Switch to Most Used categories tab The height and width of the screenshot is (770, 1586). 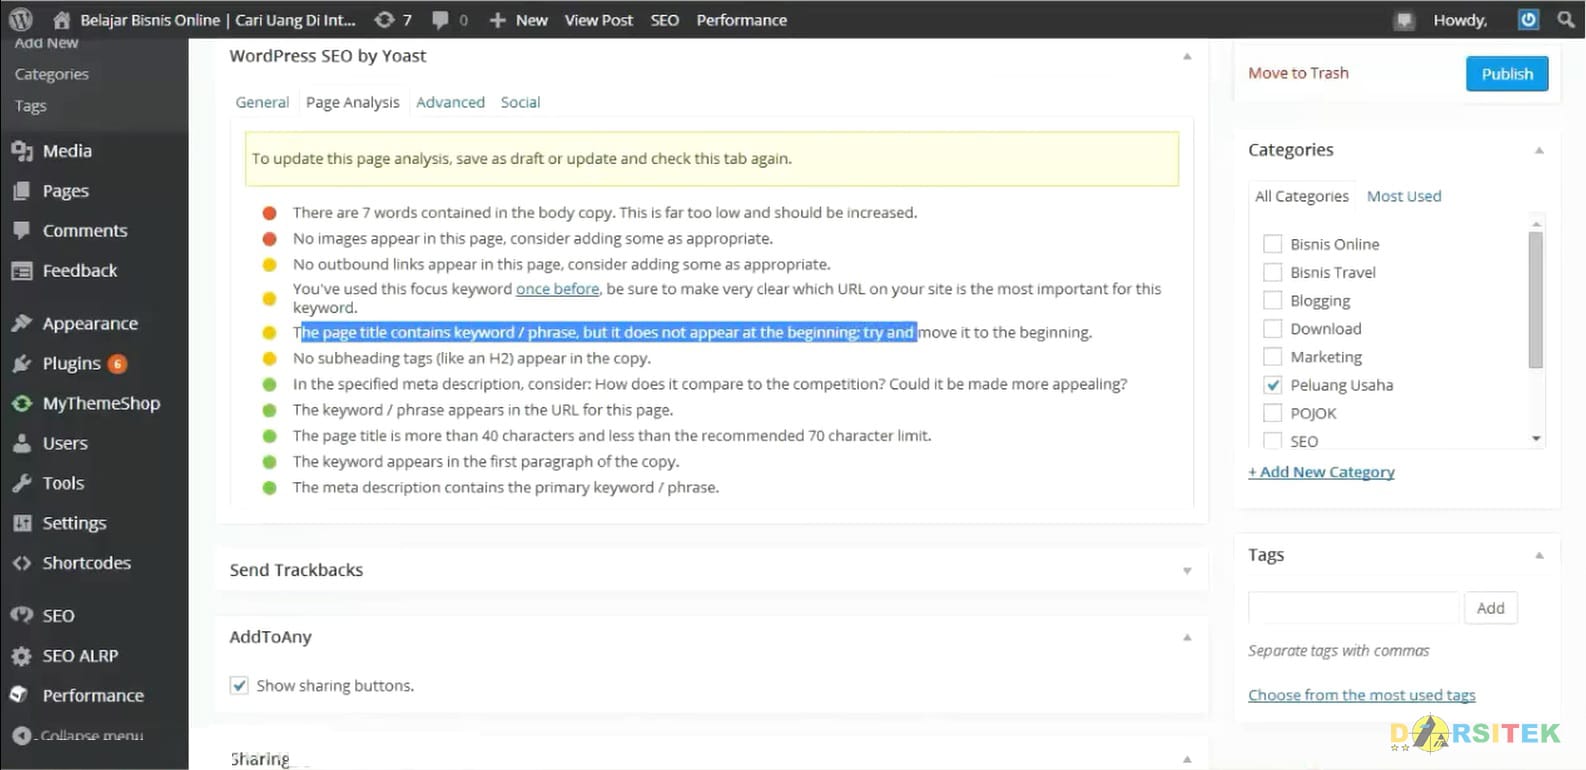(1404, 196)
